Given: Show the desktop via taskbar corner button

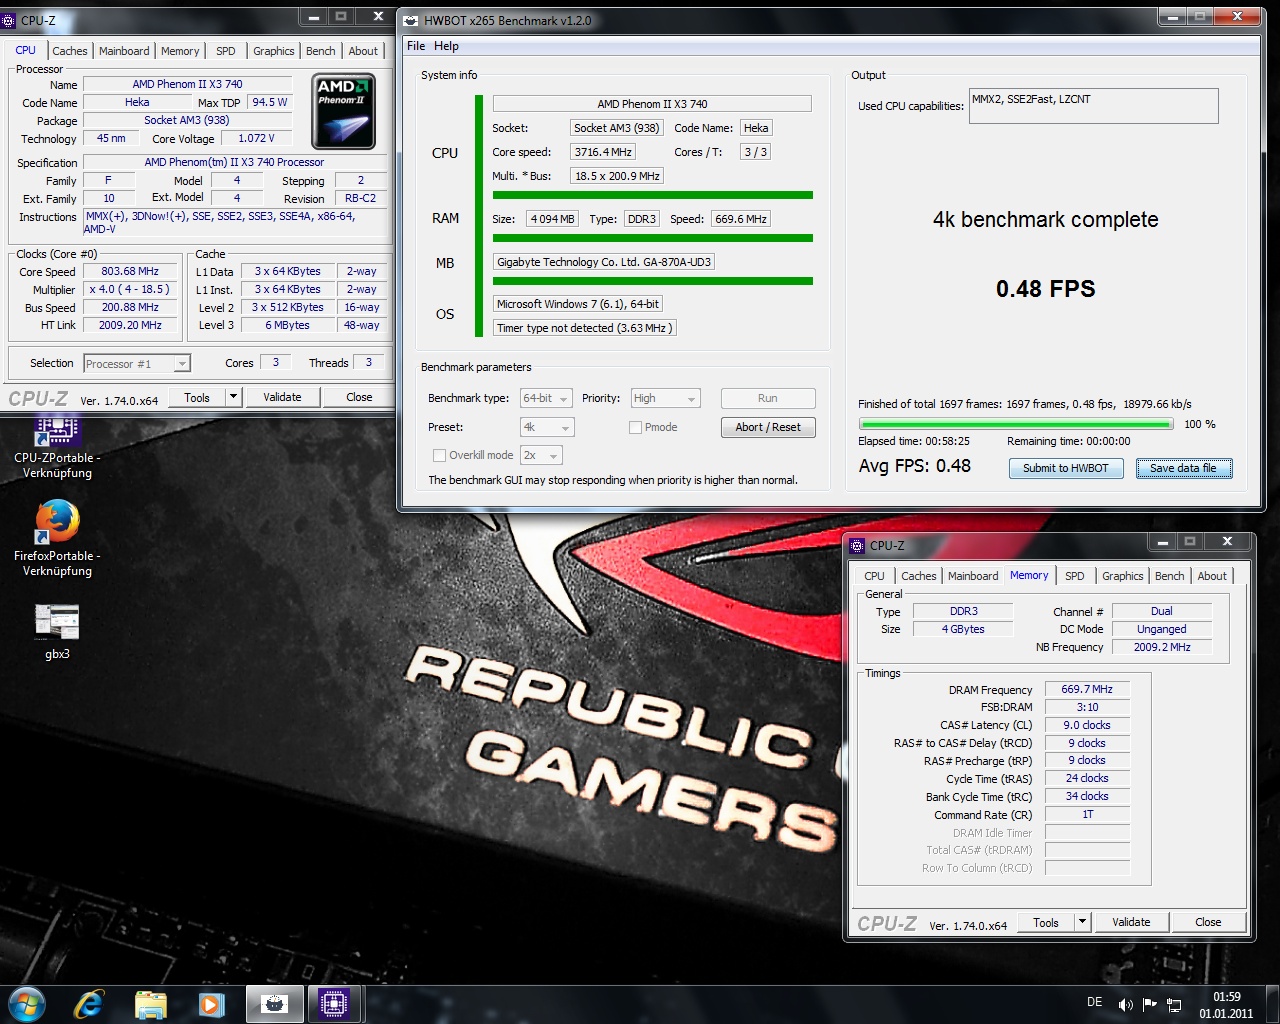Looking at the screenshot, I should (1272, 1004).
